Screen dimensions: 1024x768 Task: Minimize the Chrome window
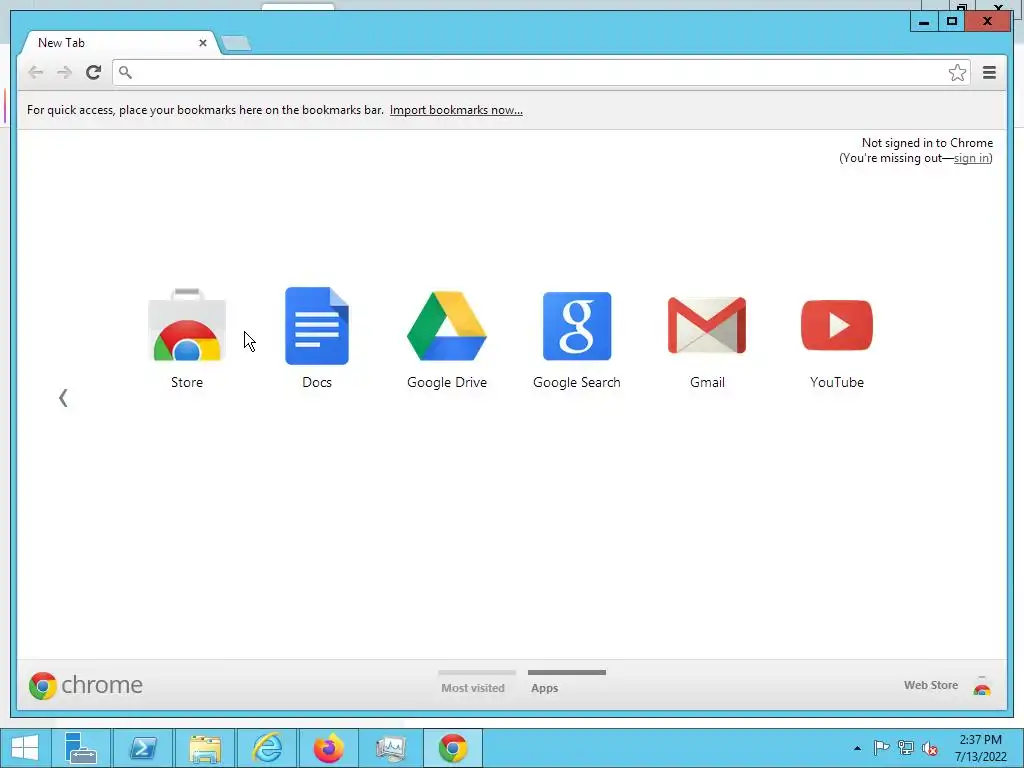[x=924, y=22]
